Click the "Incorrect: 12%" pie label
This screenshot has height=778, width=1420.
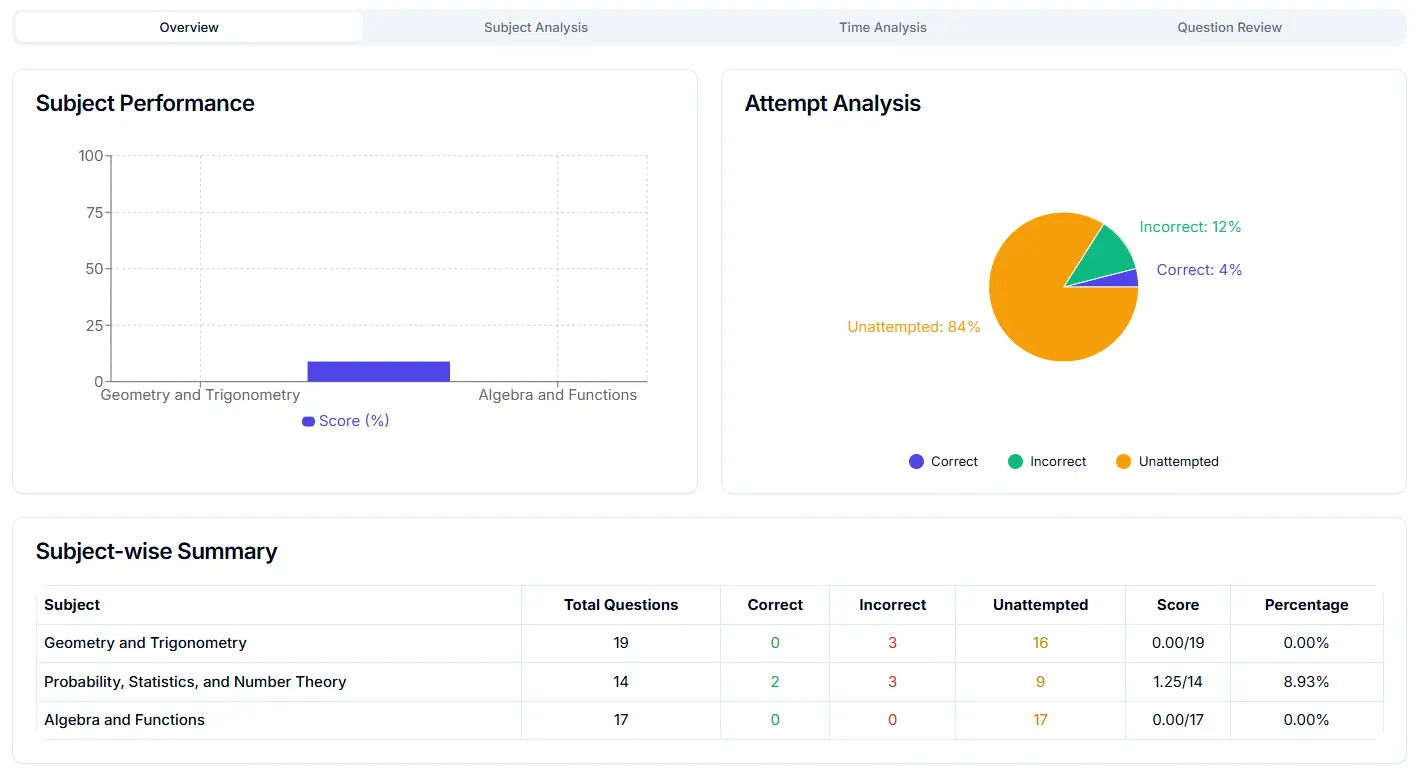1190,227
